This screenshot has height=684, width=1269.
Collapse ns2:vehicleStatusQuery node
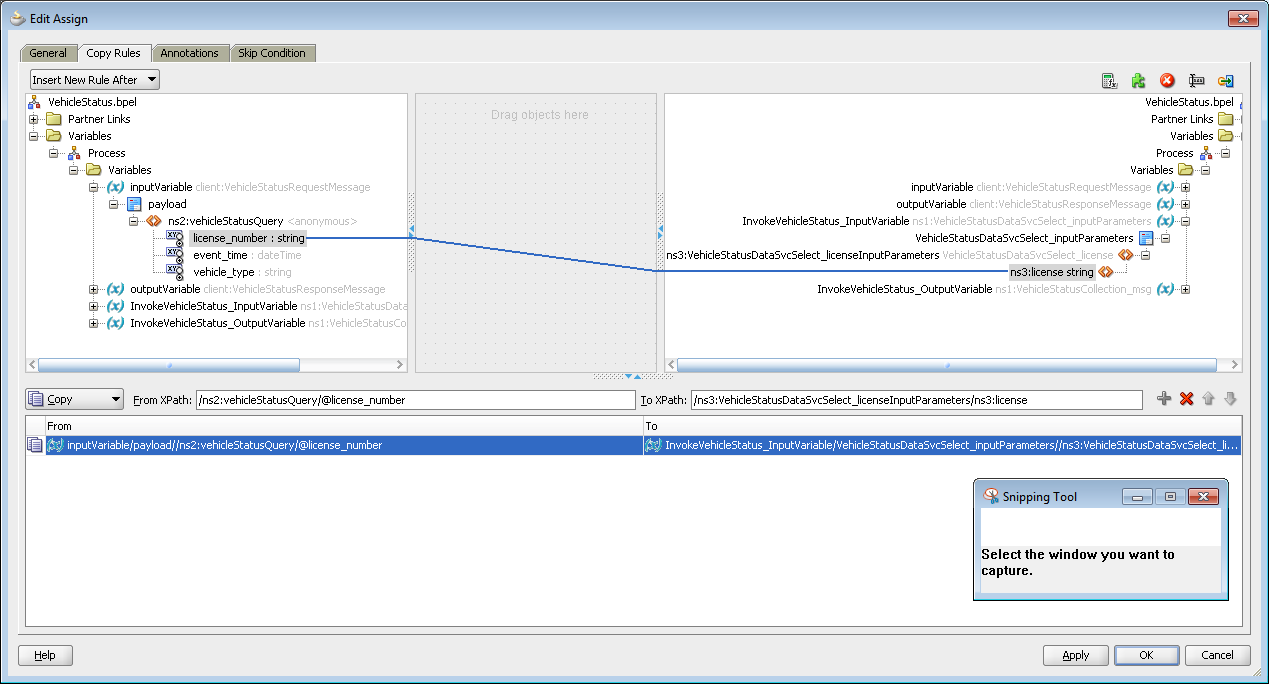[134, 221]
